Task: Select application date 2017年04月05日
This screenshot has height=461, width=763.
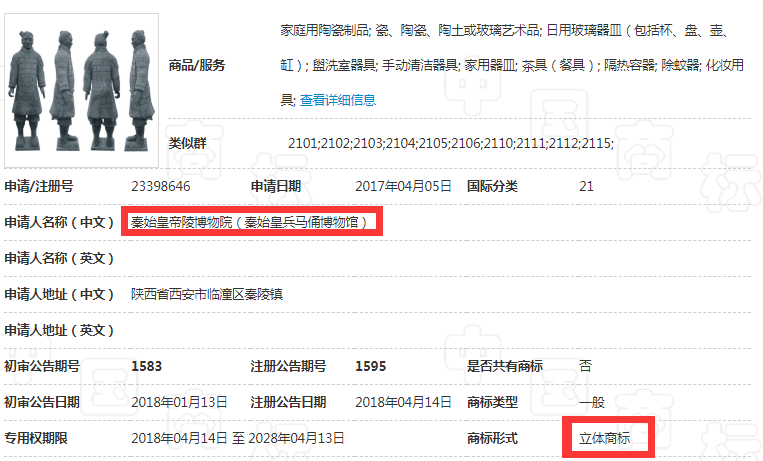Action: 403,186
